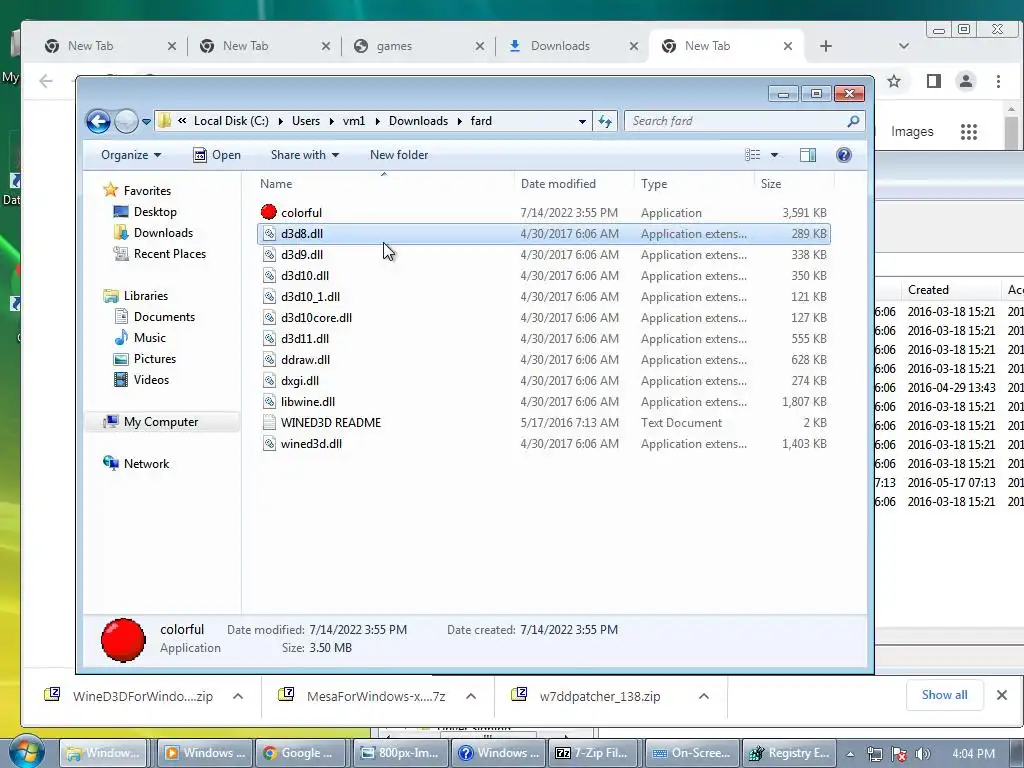This screenshot has height=768, width=1024.
Task: Open the Share with dropdown
Action: [304, 155]
